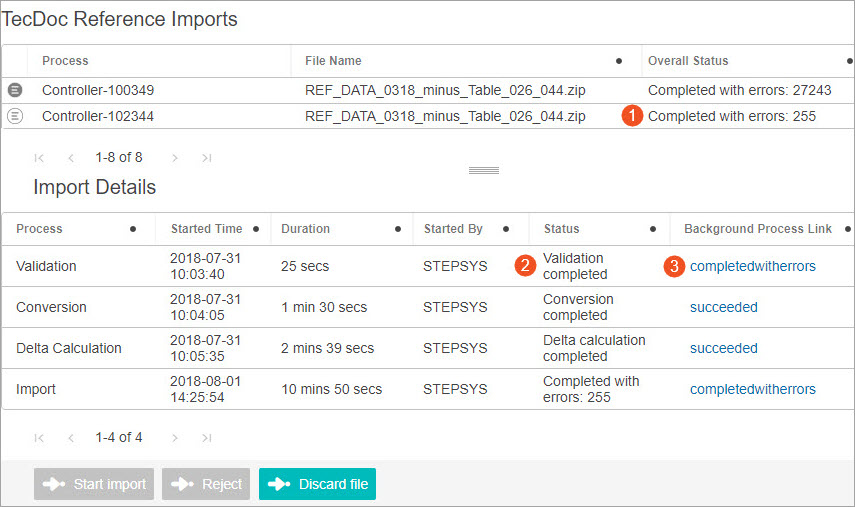The image size is (855, 507).
Task: Open Conversion succeeded background process link
Action: [x=724, y=307]
